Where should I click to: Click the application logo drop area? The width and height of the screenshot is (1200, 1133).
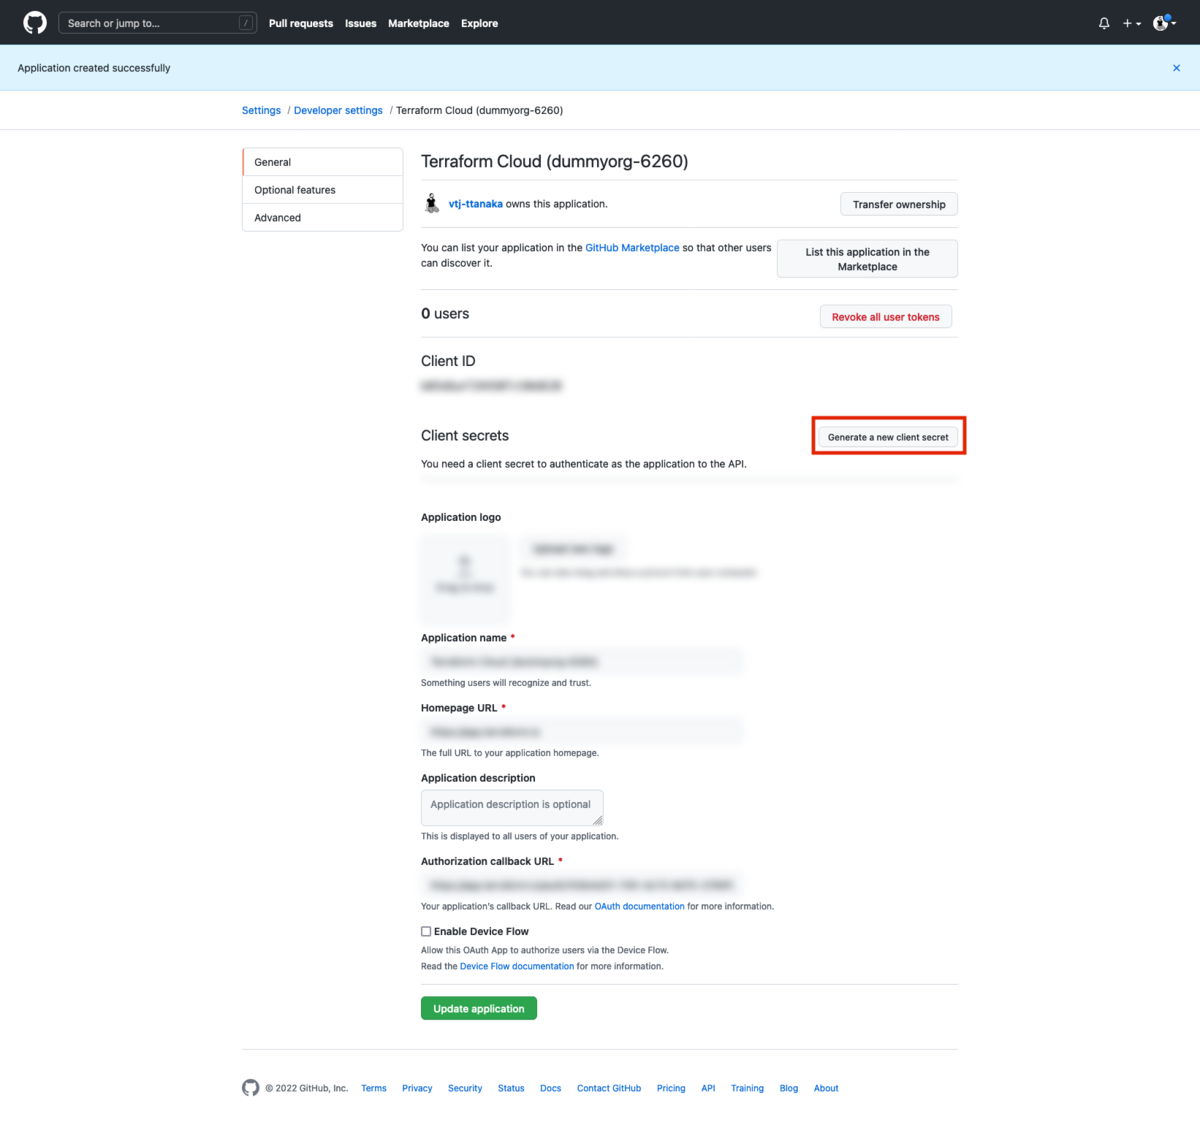[465, 580]
